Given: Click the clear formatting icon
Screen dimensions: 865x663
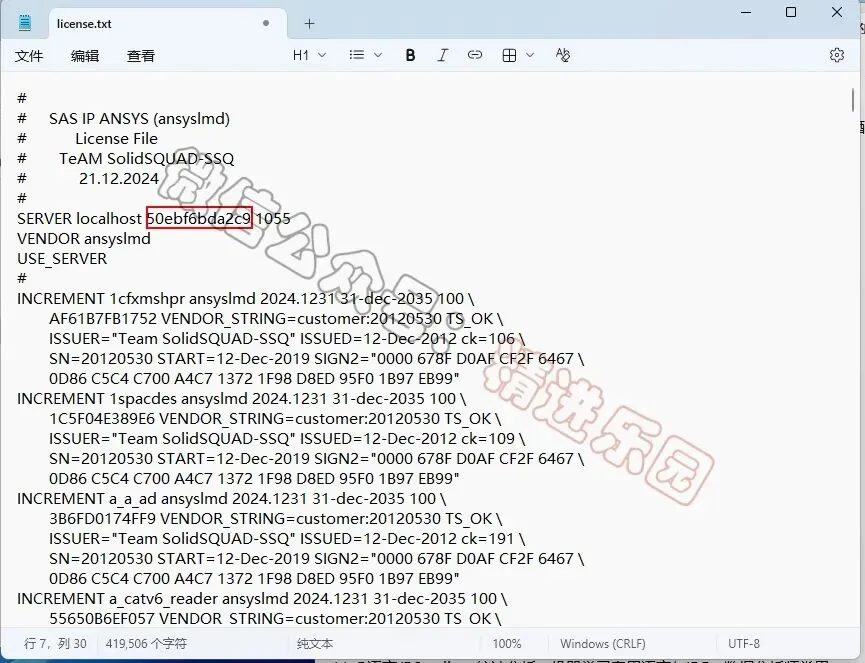Looking at the screenshot, I should pyautogui.click(x=563, y=55).
